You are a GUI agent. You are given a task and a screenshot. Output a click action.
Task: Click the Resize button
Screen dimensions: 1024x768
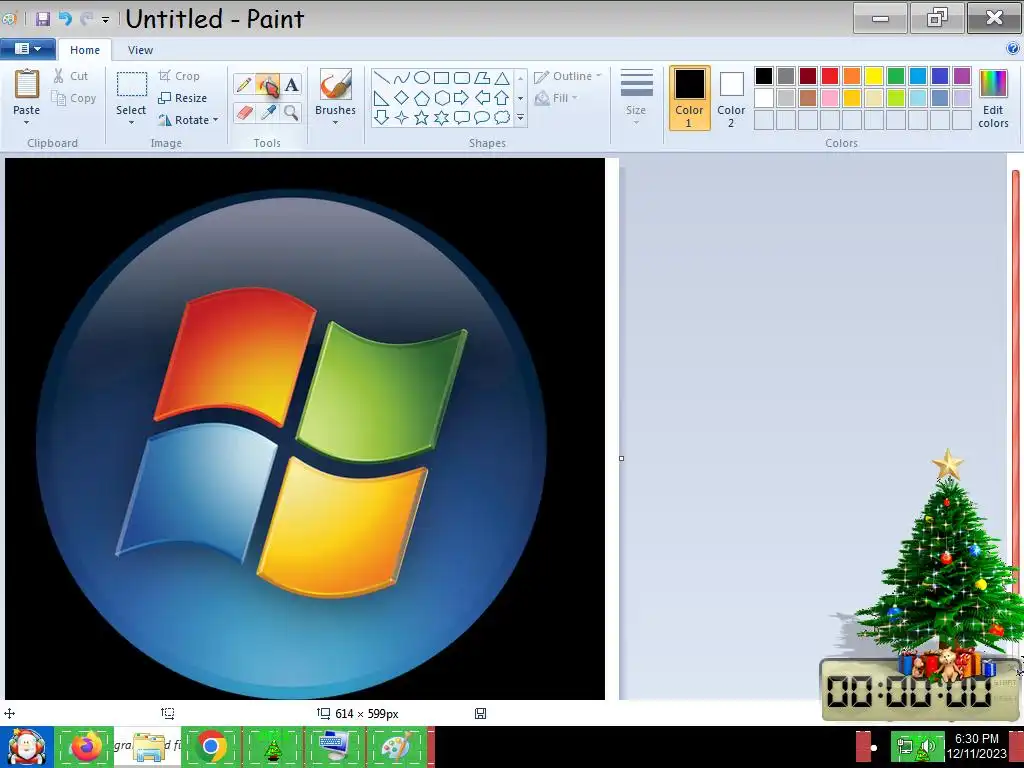coord(183,98)
